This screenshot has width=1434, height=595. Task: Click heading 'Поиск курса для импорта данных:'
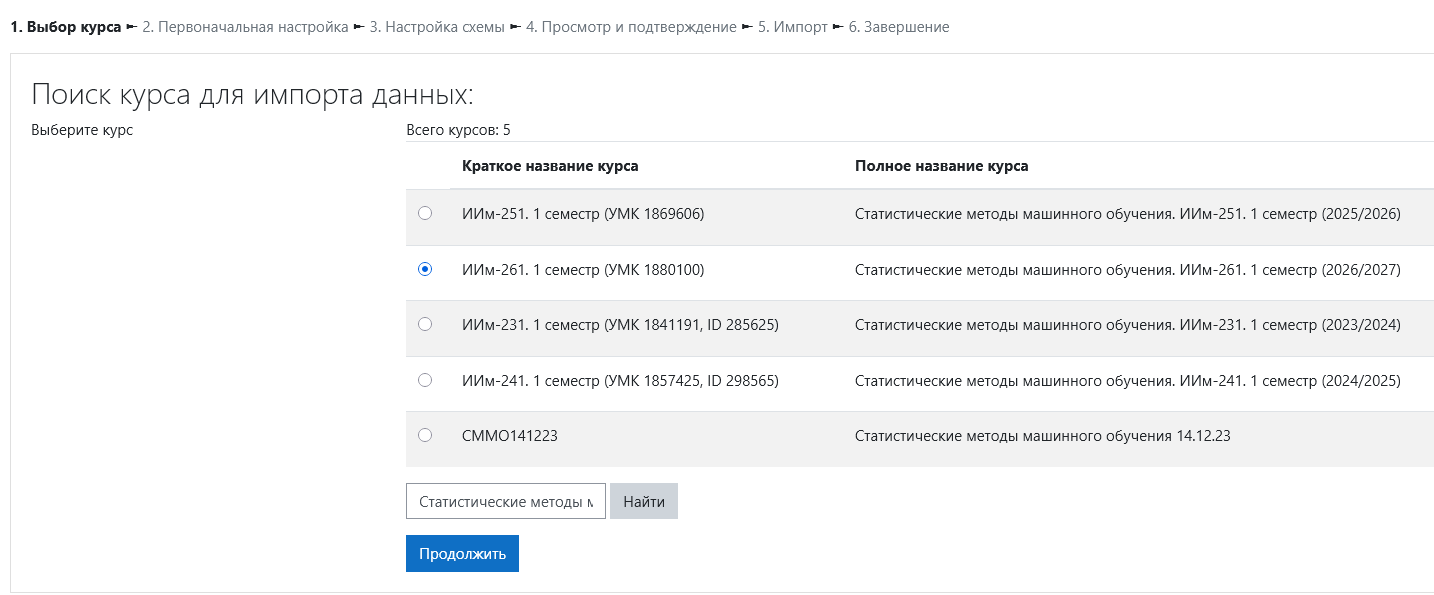pyautogui.click(x=252, y=95)
